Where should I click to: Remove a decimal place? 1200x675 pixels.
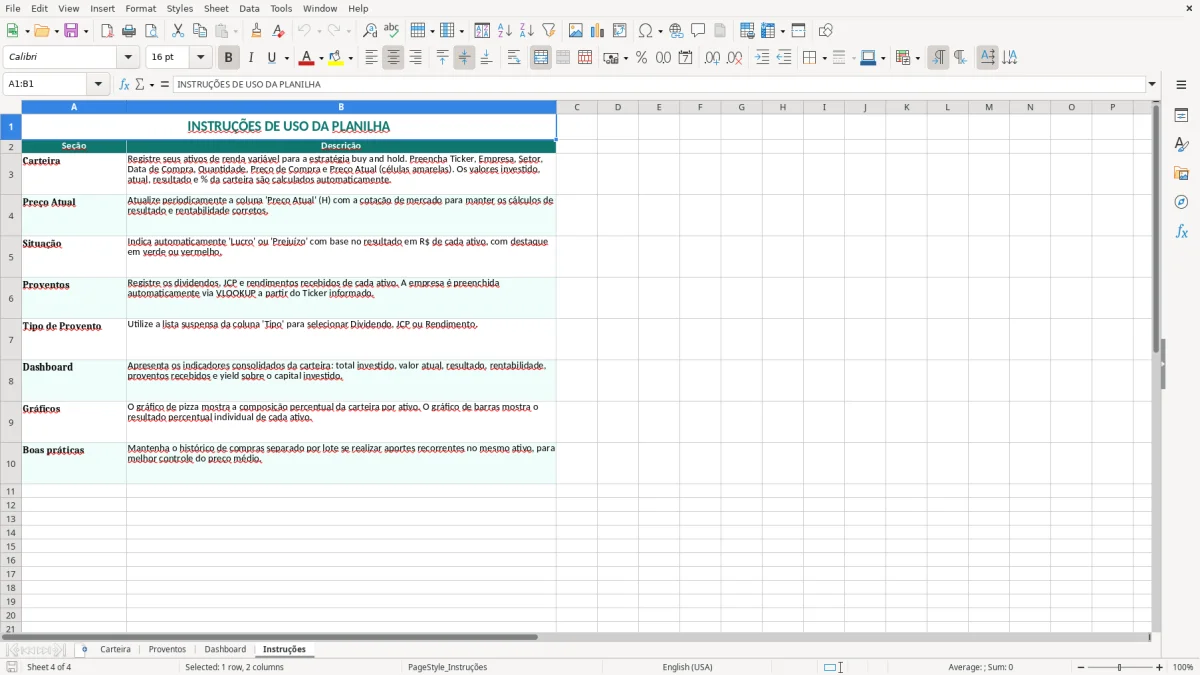(735, 58)
